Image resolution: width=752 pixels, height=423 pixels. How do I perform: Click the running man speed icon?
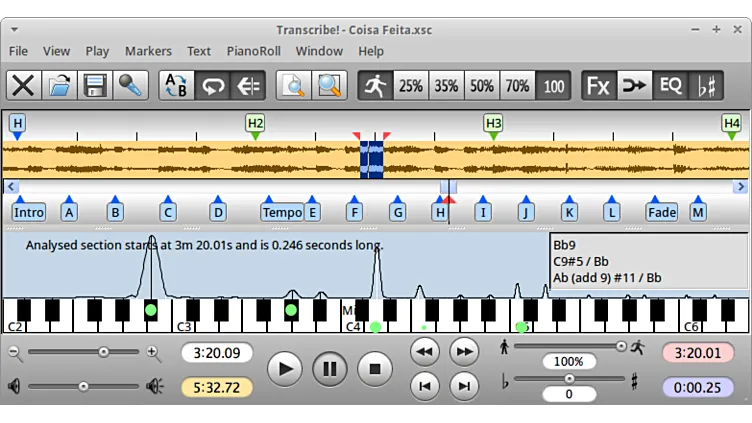(376, 86)
